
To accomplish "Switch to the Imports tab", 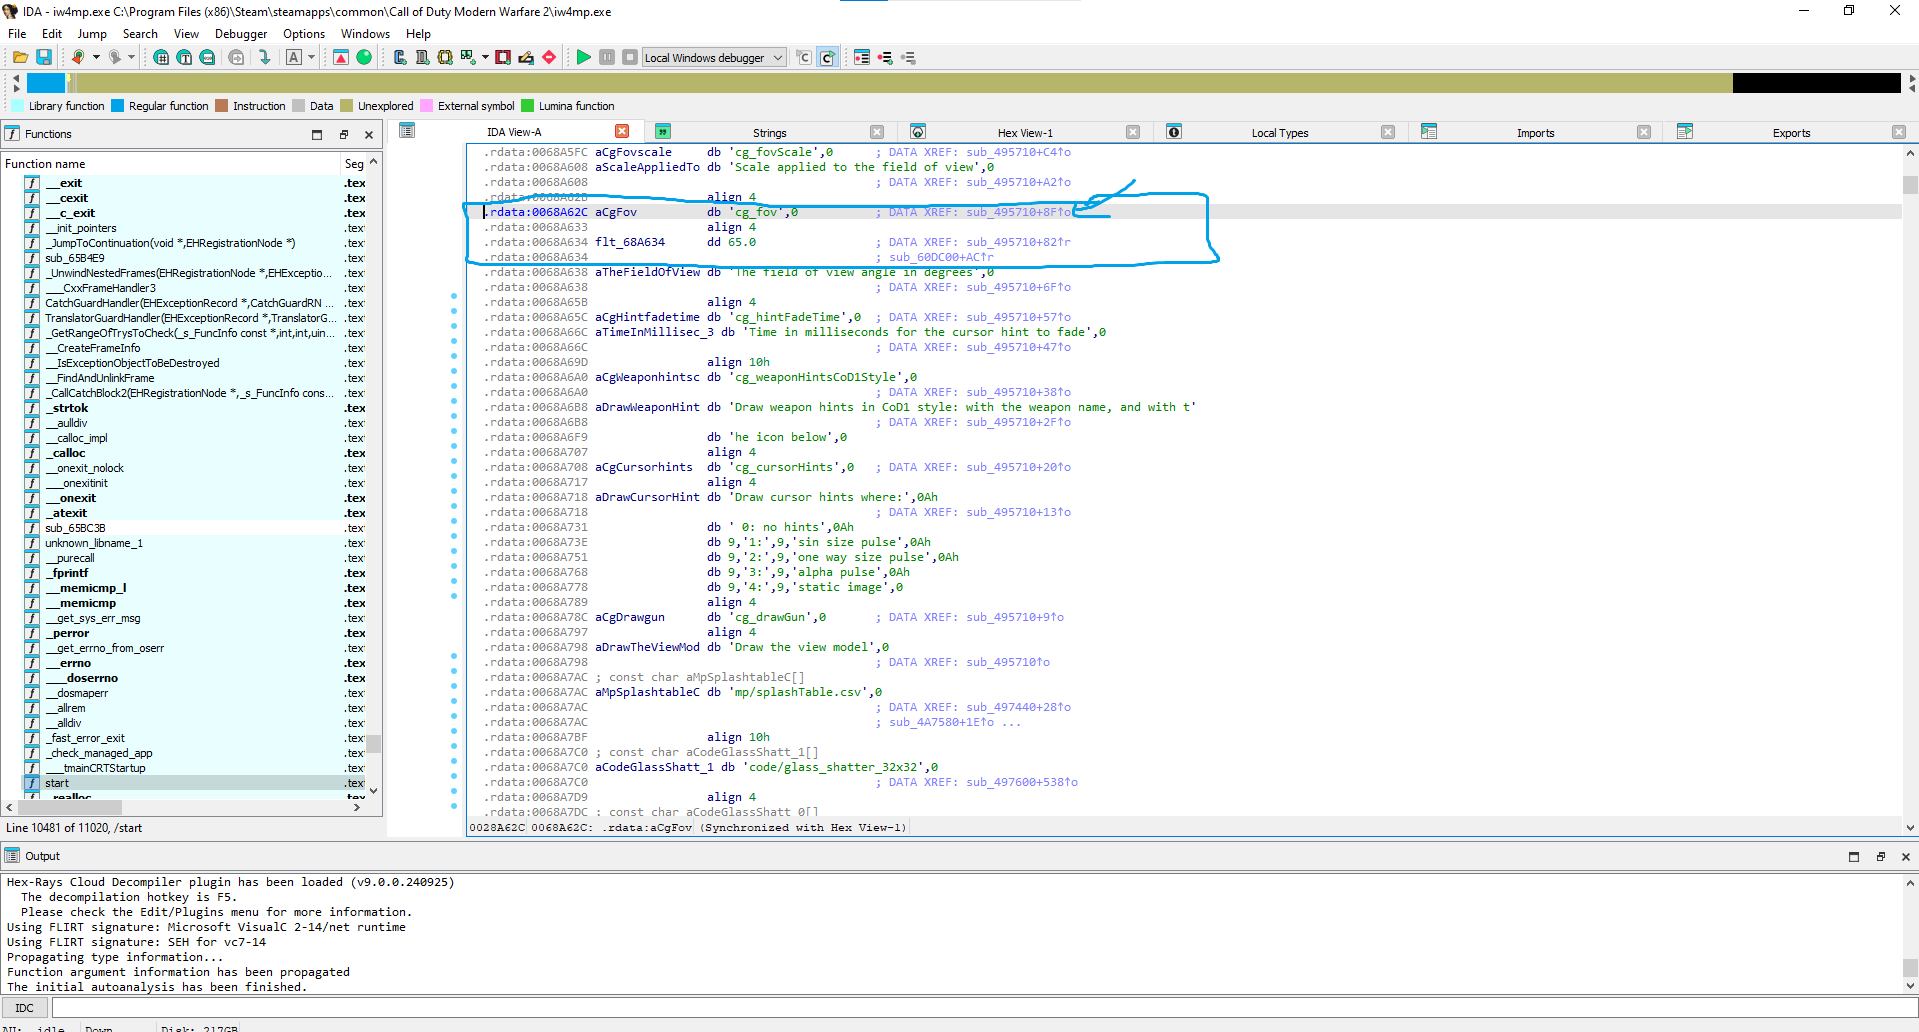I will pyautogui.click(x=1535, y=133).
